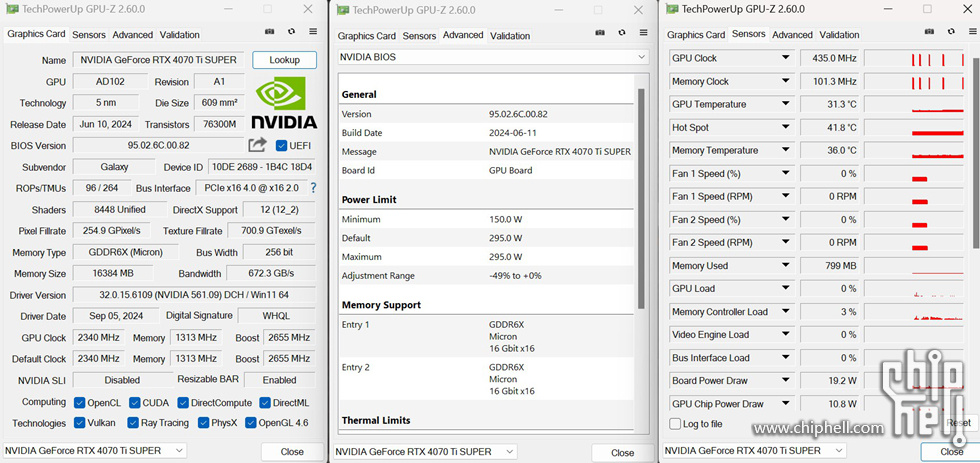Viewport: 980px width, 463px height.
Task: Switch to Advanced tab in Graphics Card window
Action: [x=132, y=35]
